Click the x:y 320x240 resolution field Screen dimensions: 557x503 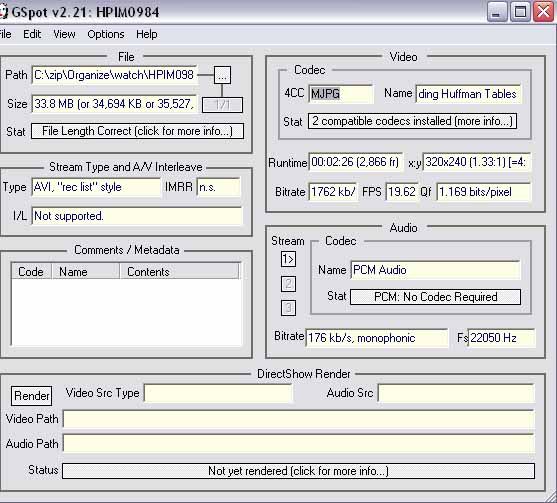(x=477, y=162)
